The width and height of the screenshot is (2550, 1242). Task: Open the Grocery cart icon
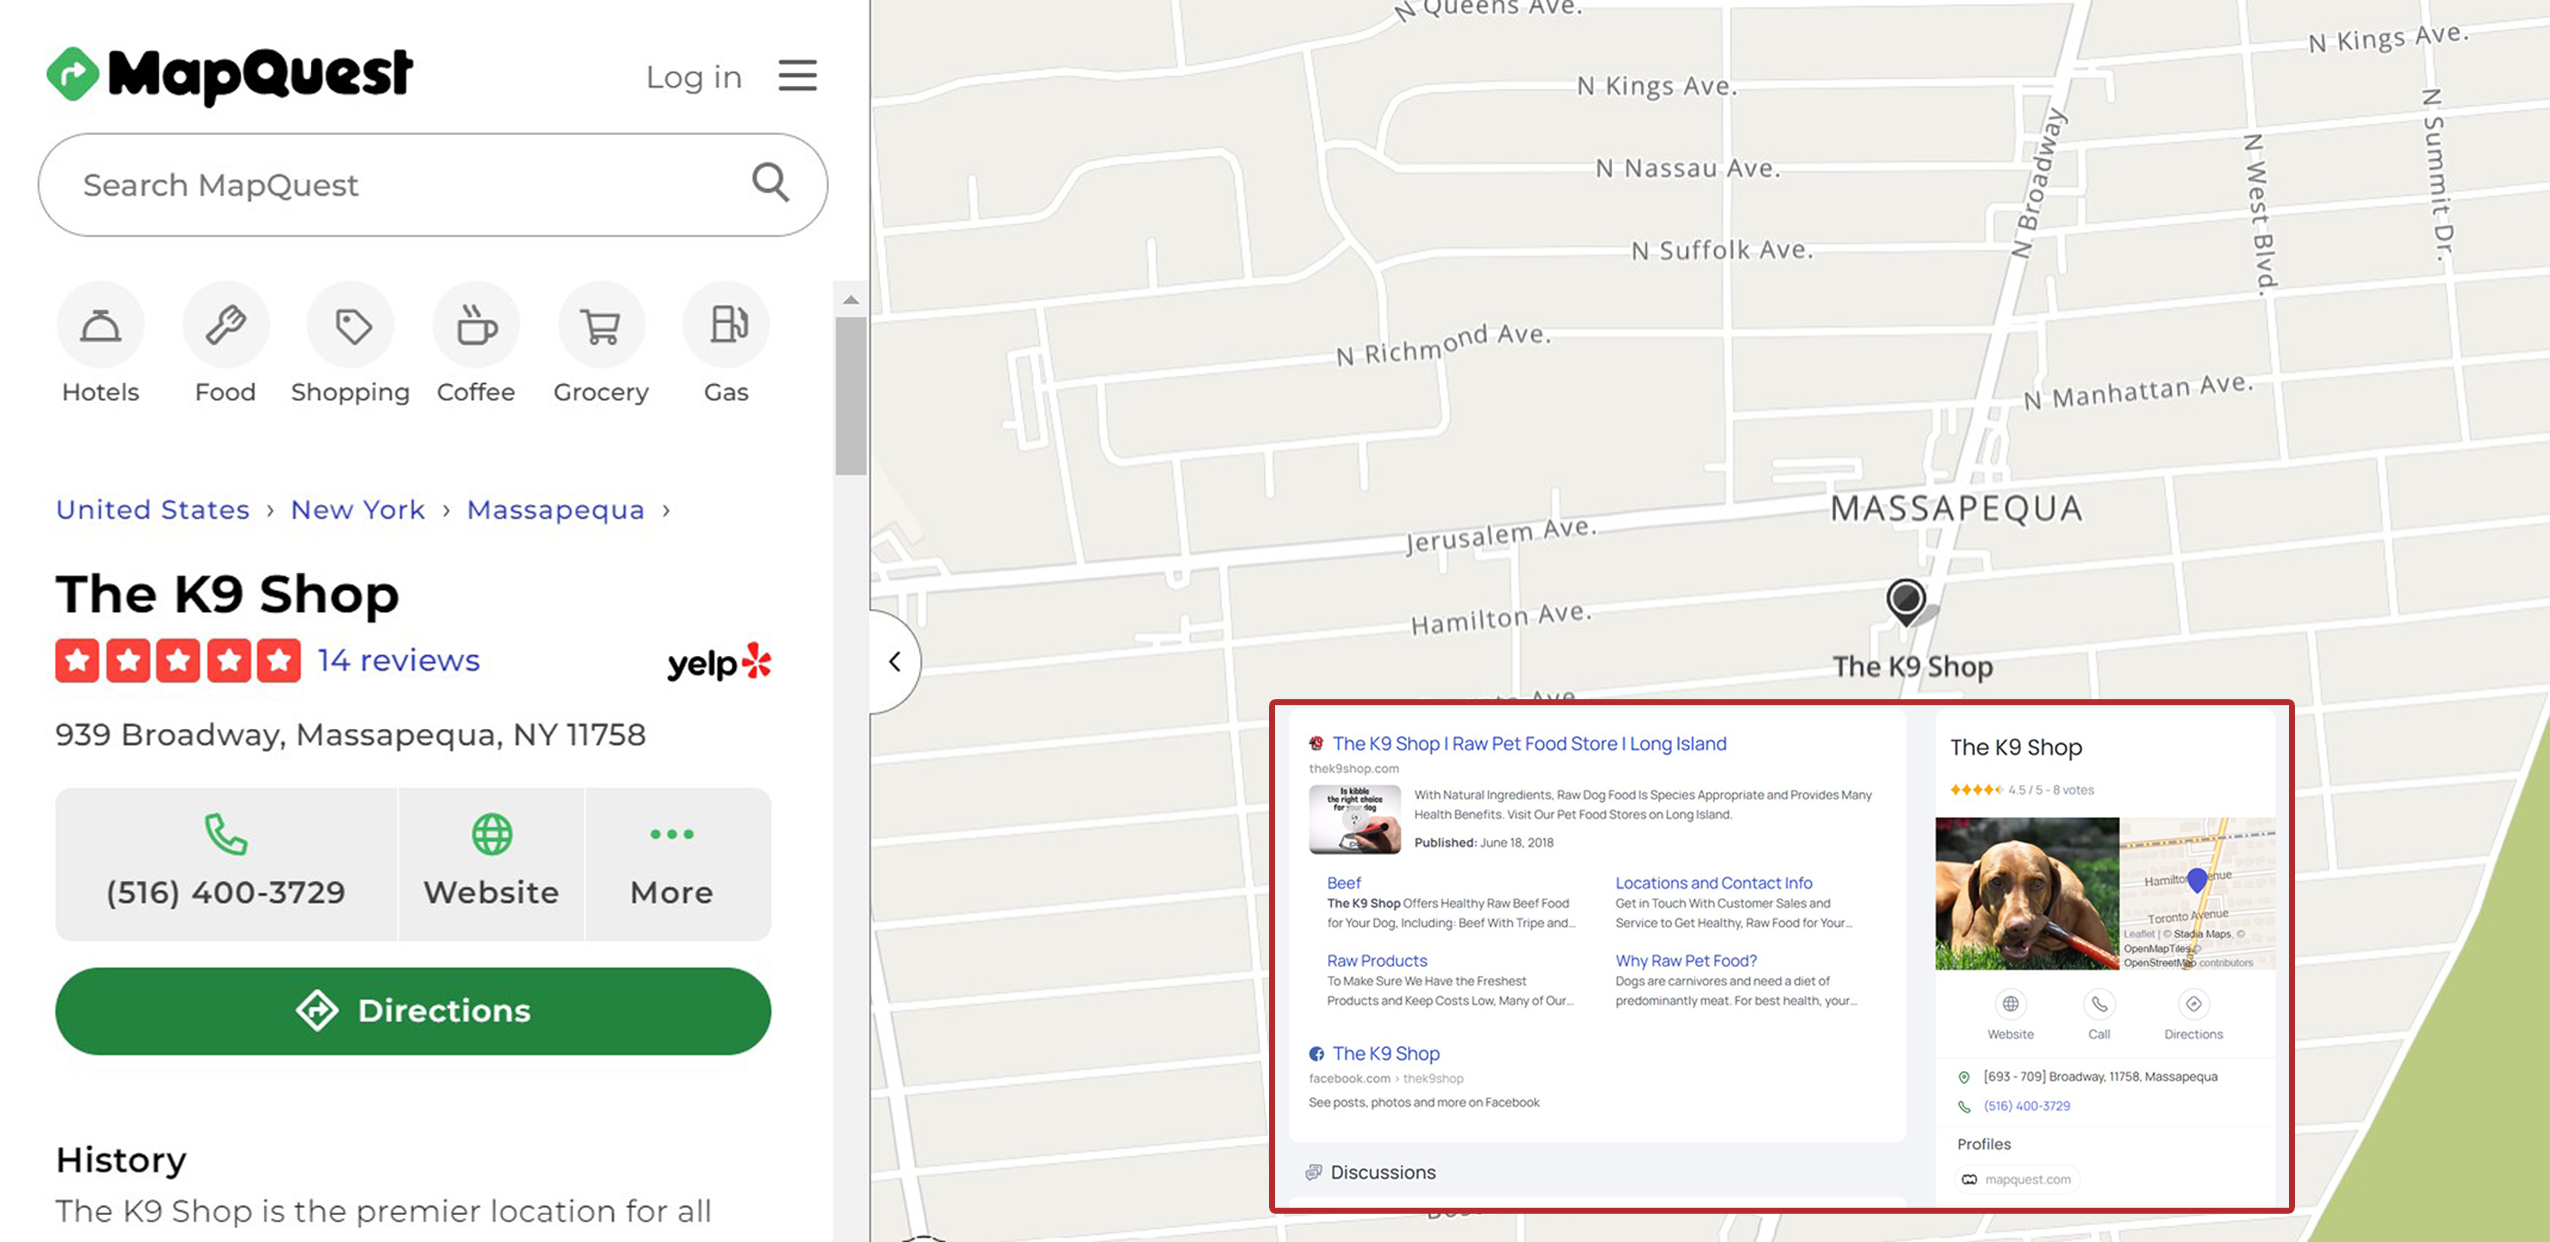pos(601,326)
